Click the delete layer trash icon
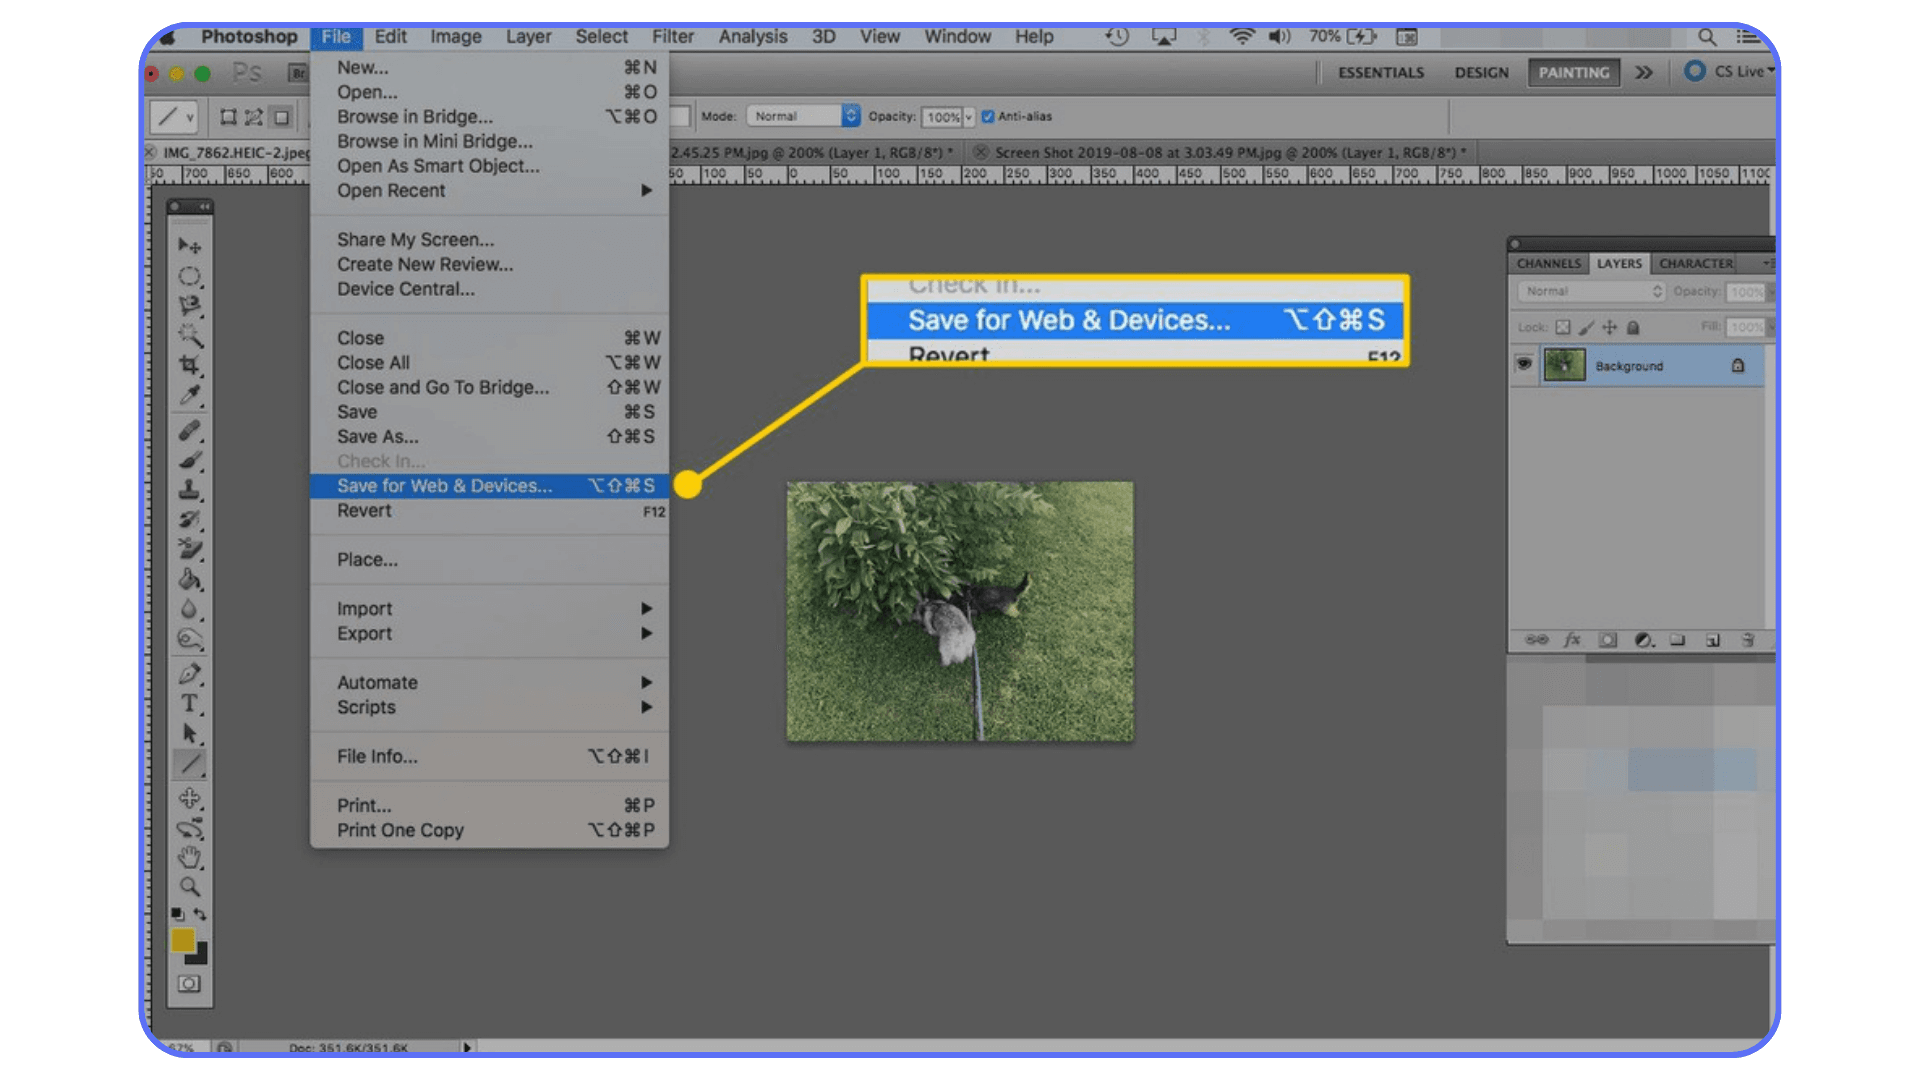Image resolution: width=1920 pixels, height=1080 pixels. (x=1748, y=640)
